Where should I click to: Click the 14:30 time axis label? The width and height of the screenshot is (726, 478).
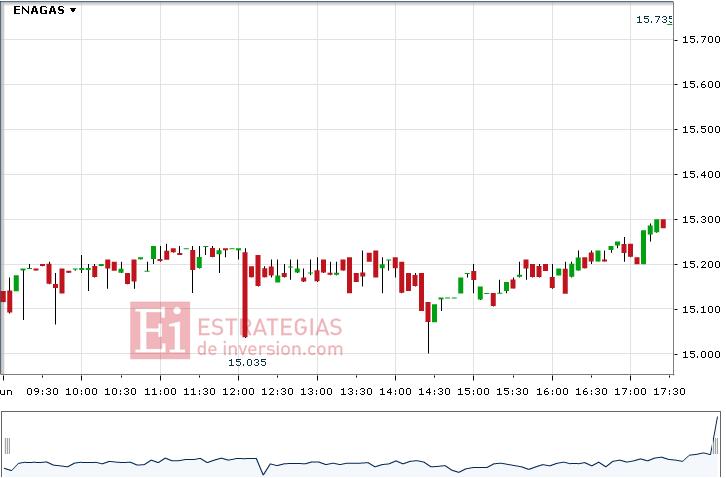pos(434,391)
